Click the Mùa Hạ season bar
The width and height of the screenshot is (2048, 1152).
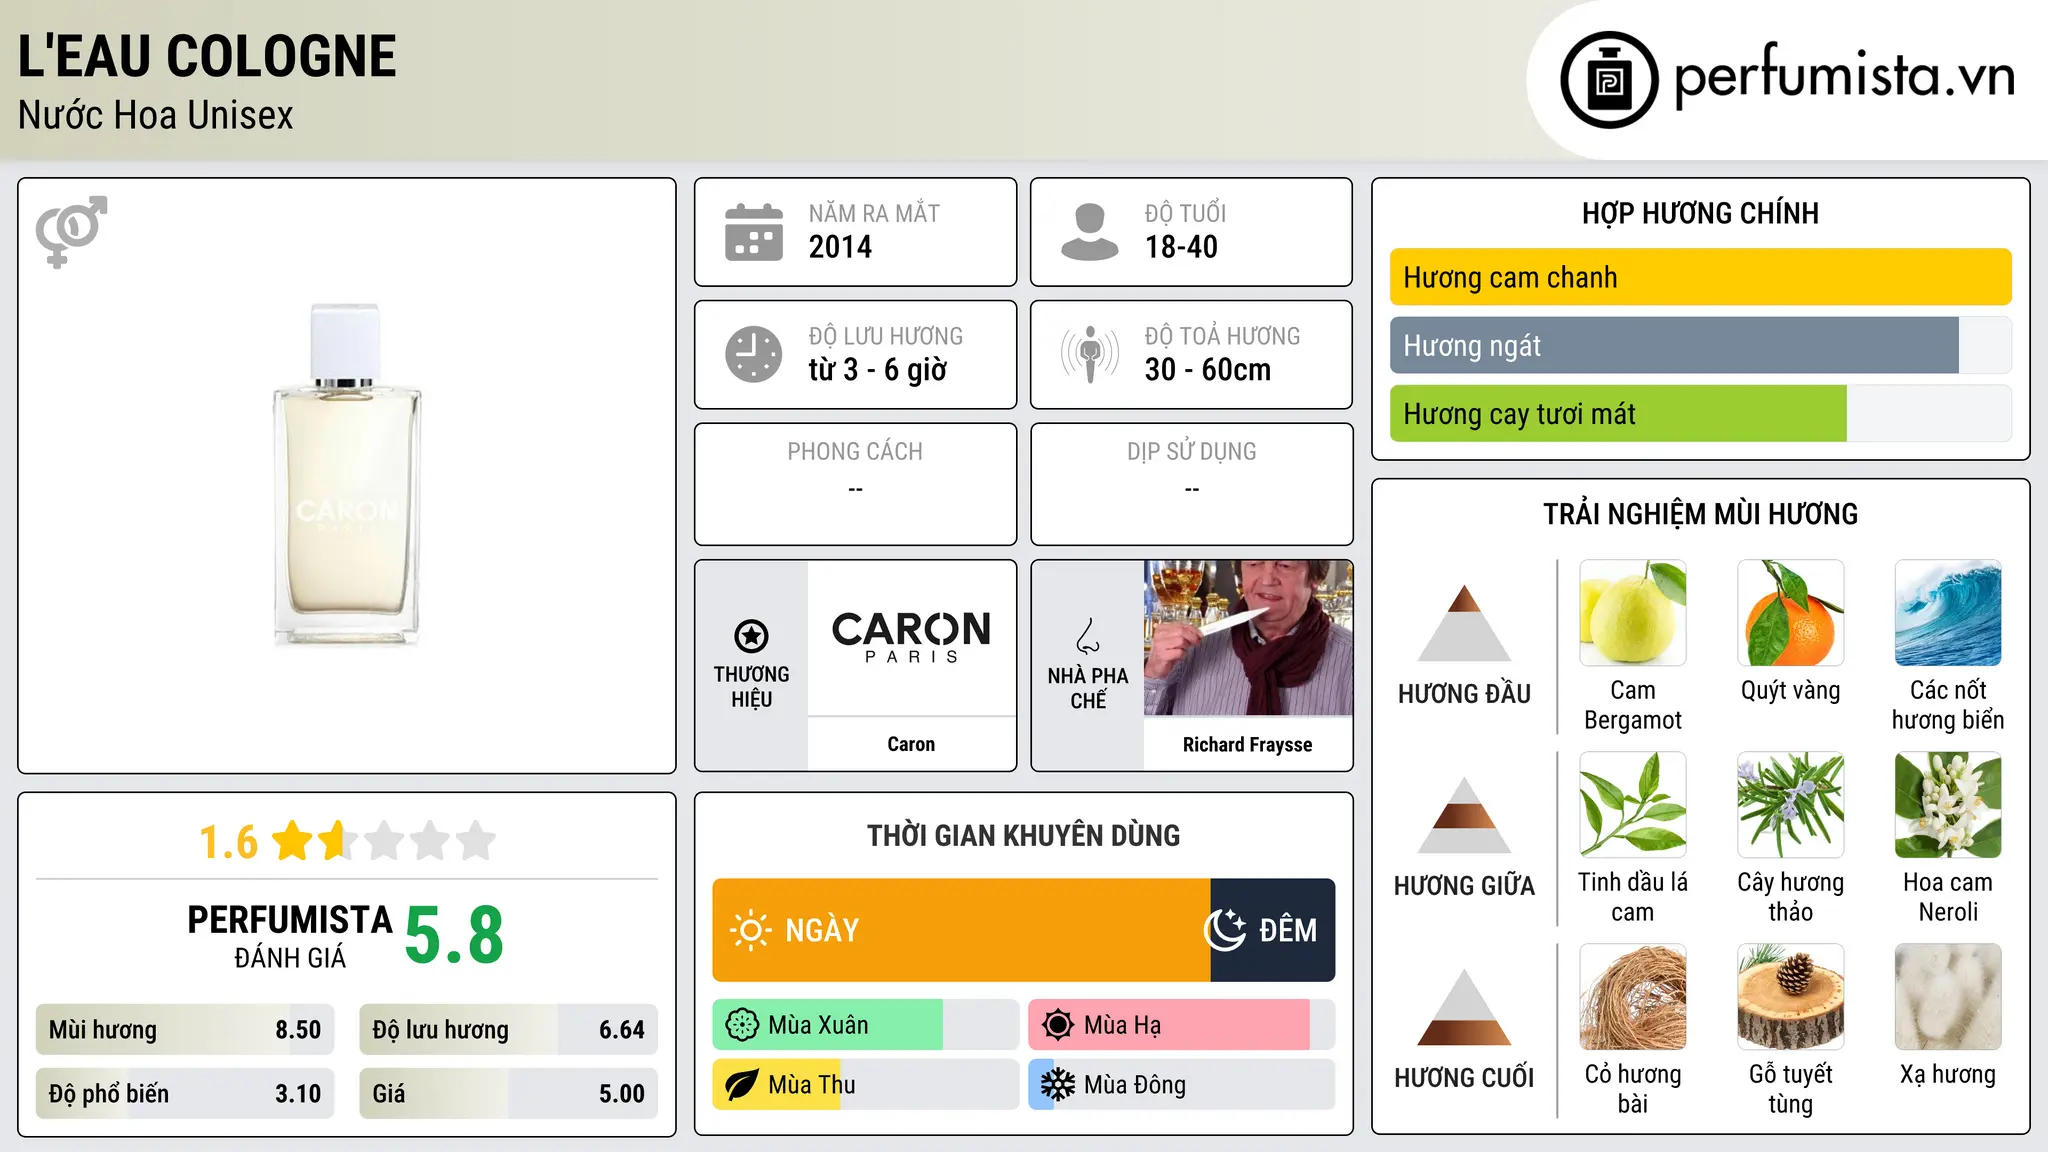[x=1182, y=1025]
